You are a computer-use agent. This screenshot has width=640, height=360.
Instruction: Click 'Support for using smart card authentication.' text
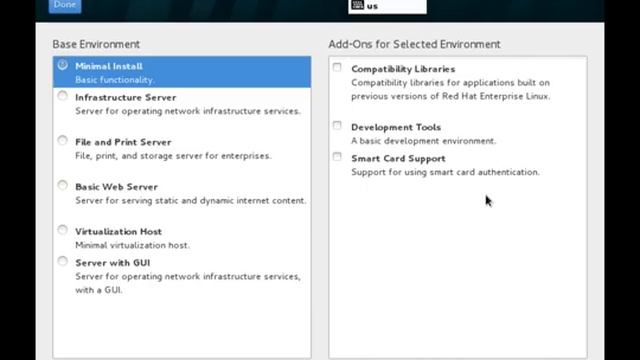click(x=445, y=172)
